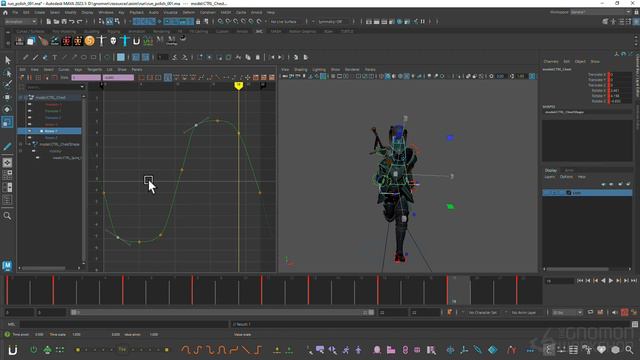
Task: Open the Lighting menu in viewport panel
Action: [319, 70]
